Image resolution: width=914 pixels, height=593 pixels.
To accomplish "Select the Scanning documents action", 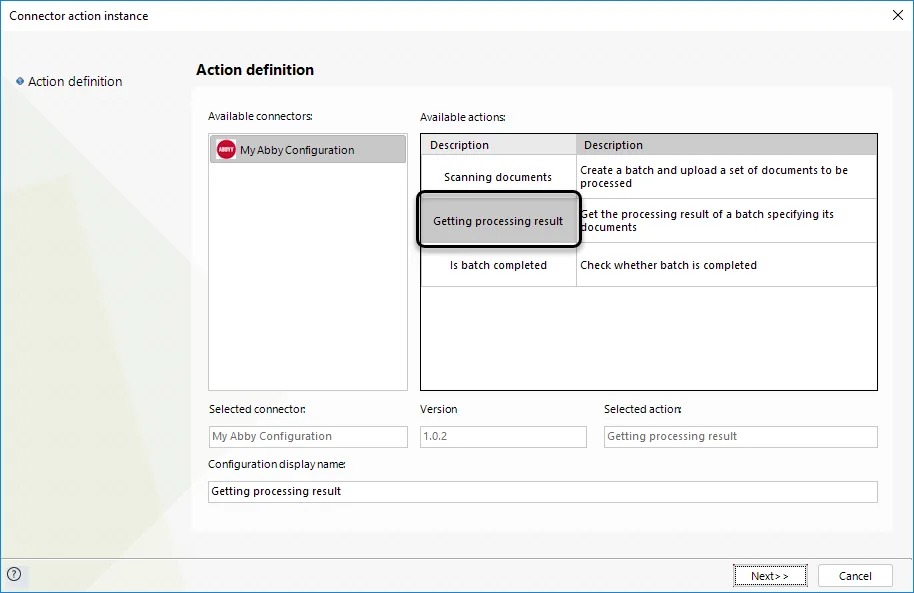I will click(x=498, y=177).
